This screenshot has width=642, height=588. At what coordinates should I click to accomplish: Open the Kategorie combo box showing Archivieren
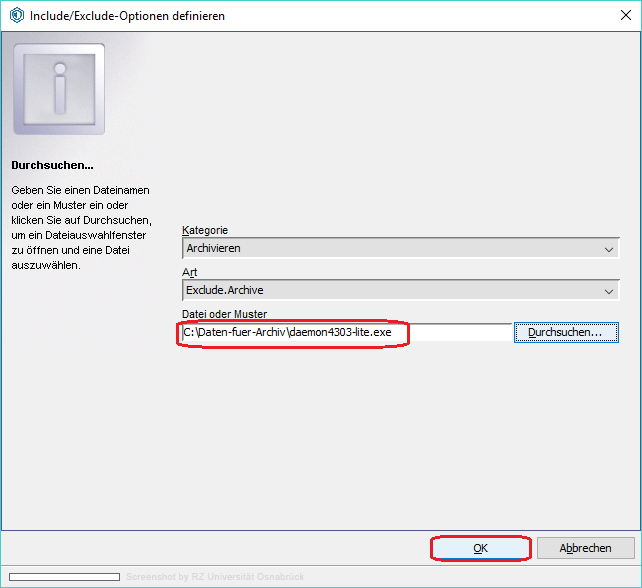(390, 248)
